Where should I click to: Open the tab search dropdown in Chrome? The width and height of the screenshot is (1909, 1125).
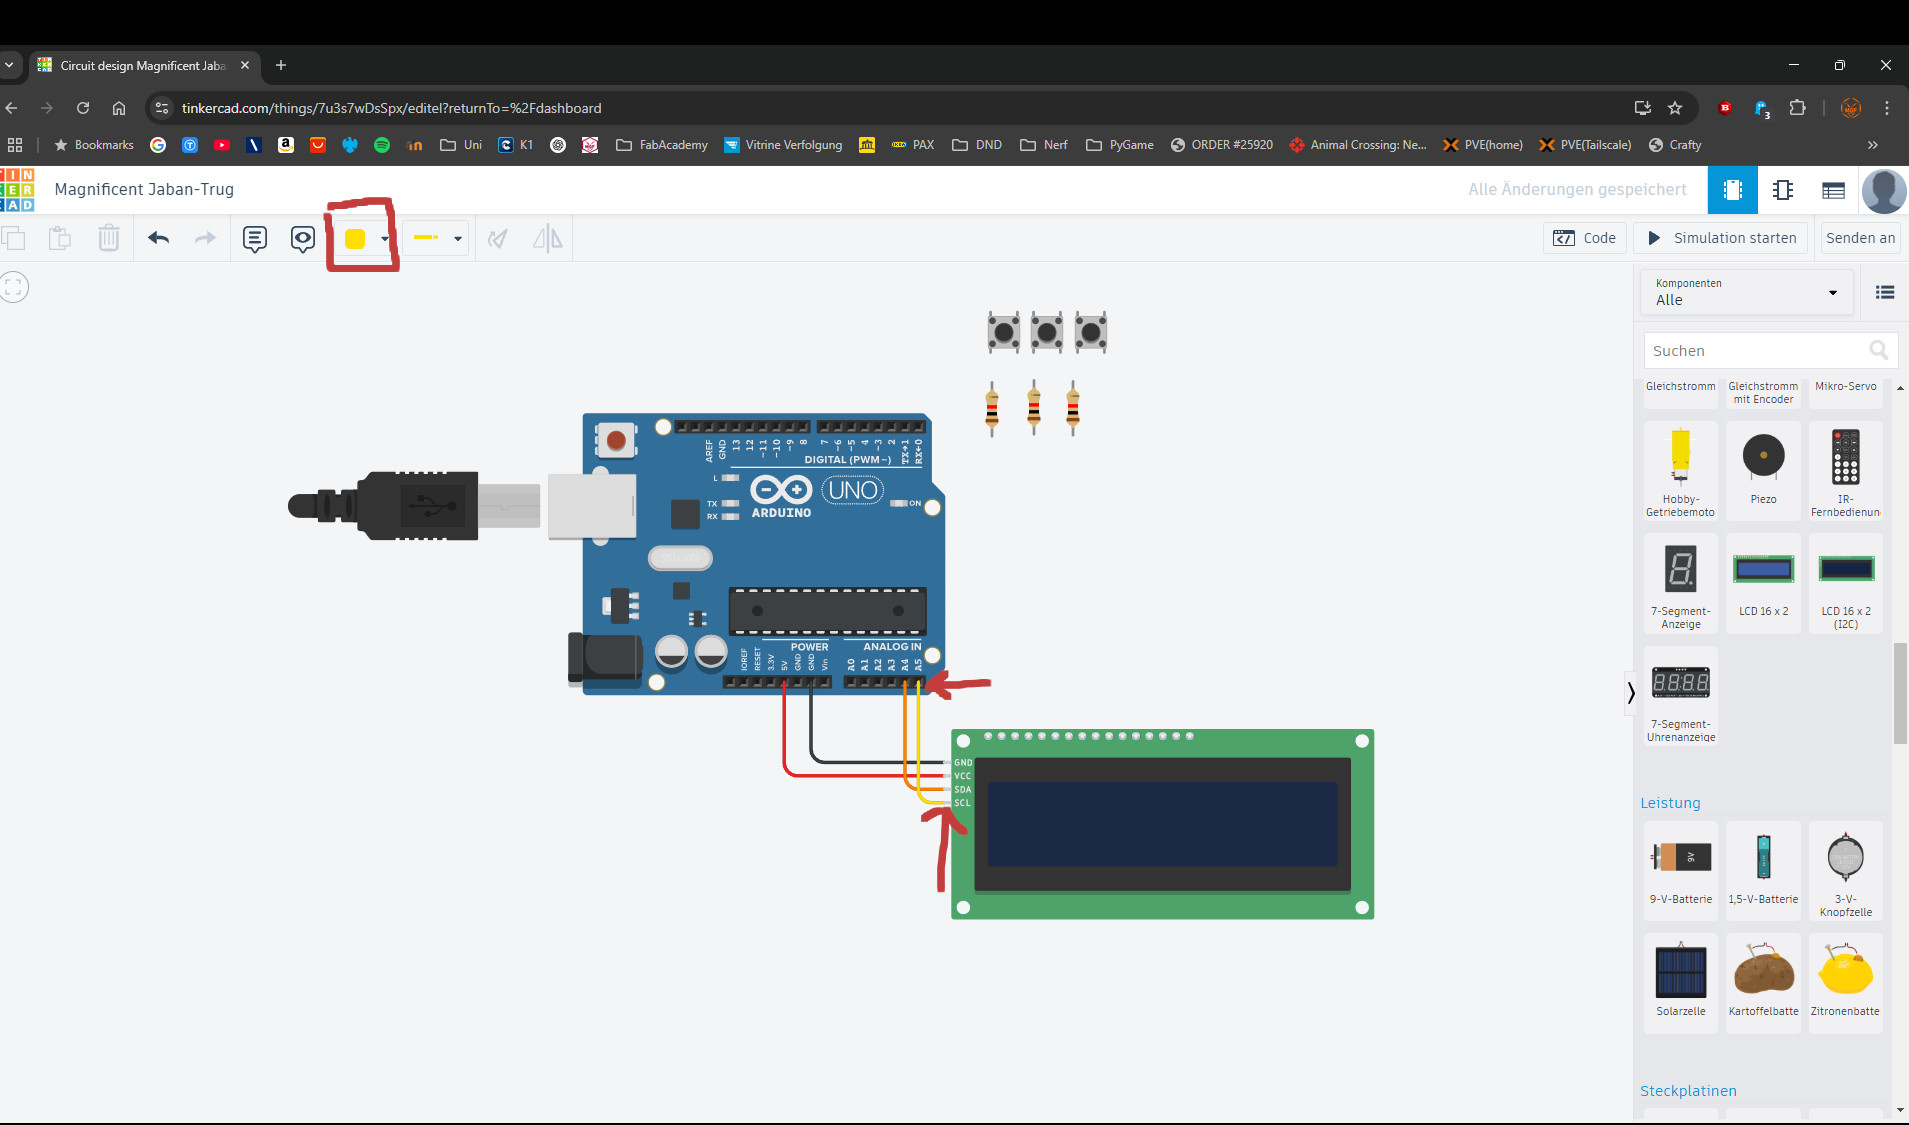(x=9, y=65)
